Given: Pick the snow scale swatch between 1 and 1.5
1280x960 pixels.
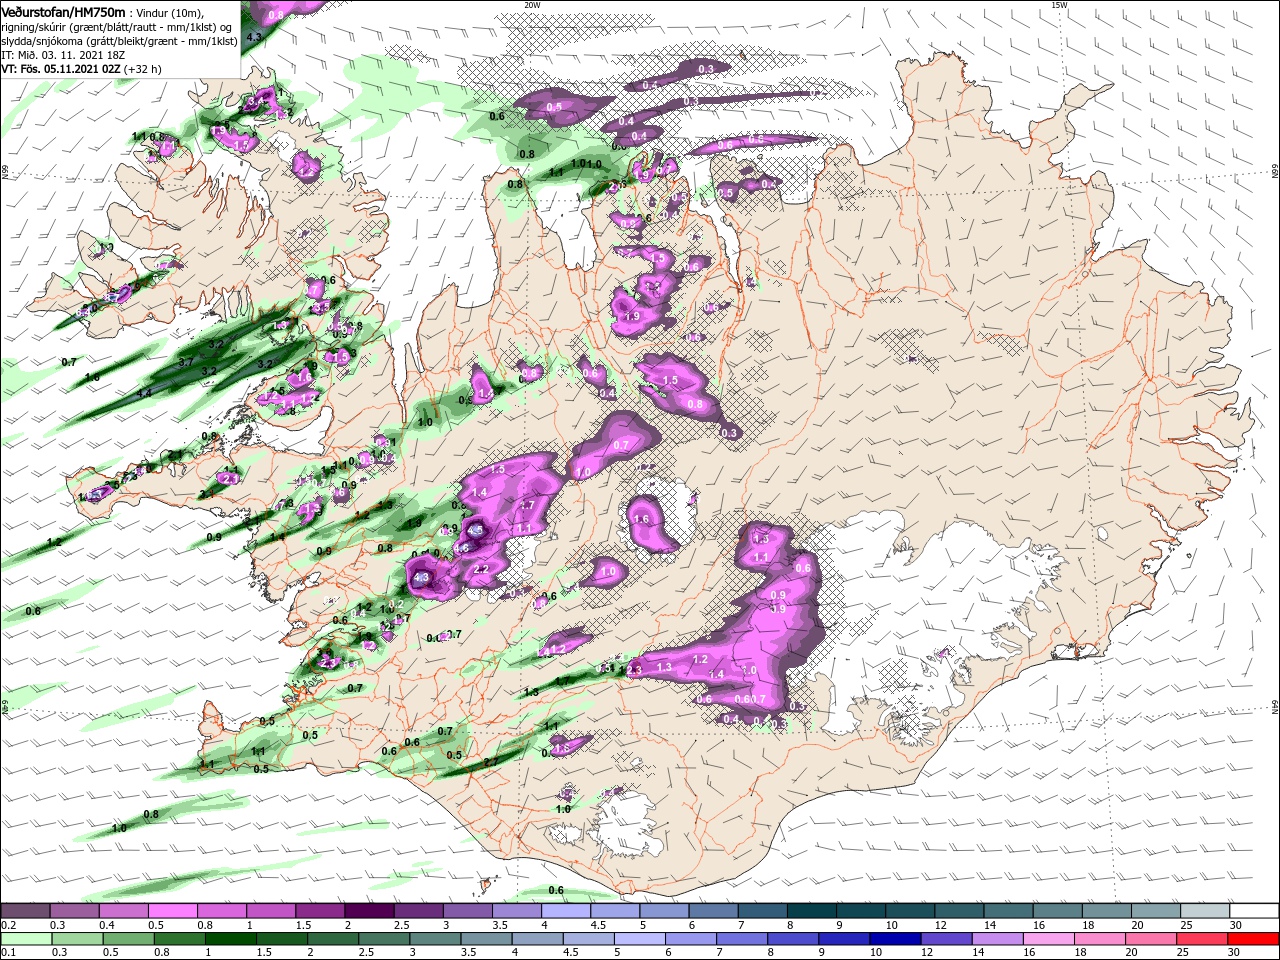Looking at the screenshot, I should (271, 911).
